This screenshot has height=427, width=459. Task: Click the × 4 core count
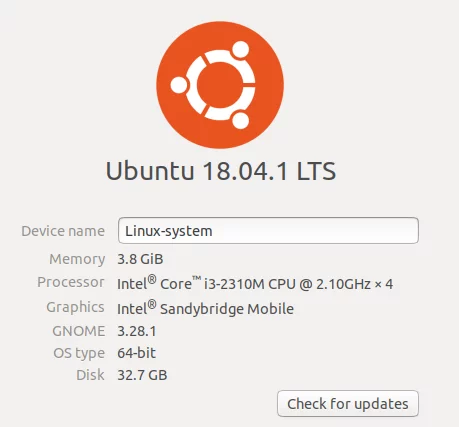(384, 284)
